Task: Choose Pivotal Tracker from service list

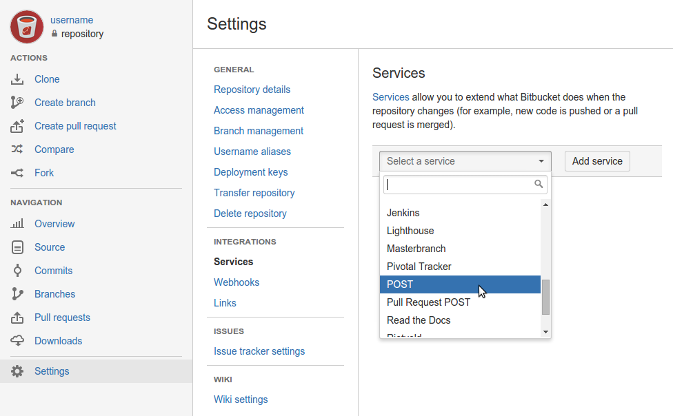Action: pos(460,266)
